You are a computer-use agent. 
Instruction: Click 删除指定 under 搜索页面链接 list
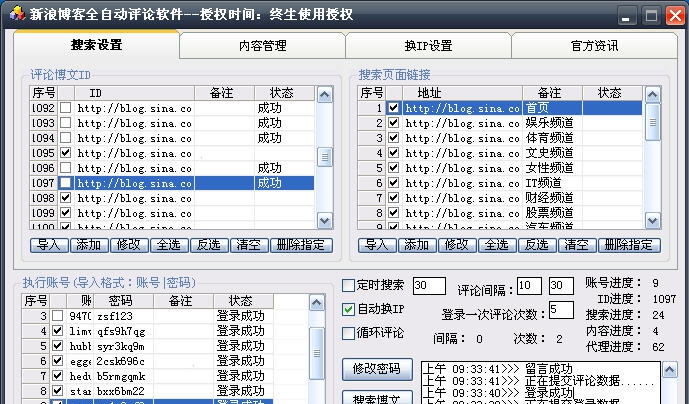click(629, 245)
